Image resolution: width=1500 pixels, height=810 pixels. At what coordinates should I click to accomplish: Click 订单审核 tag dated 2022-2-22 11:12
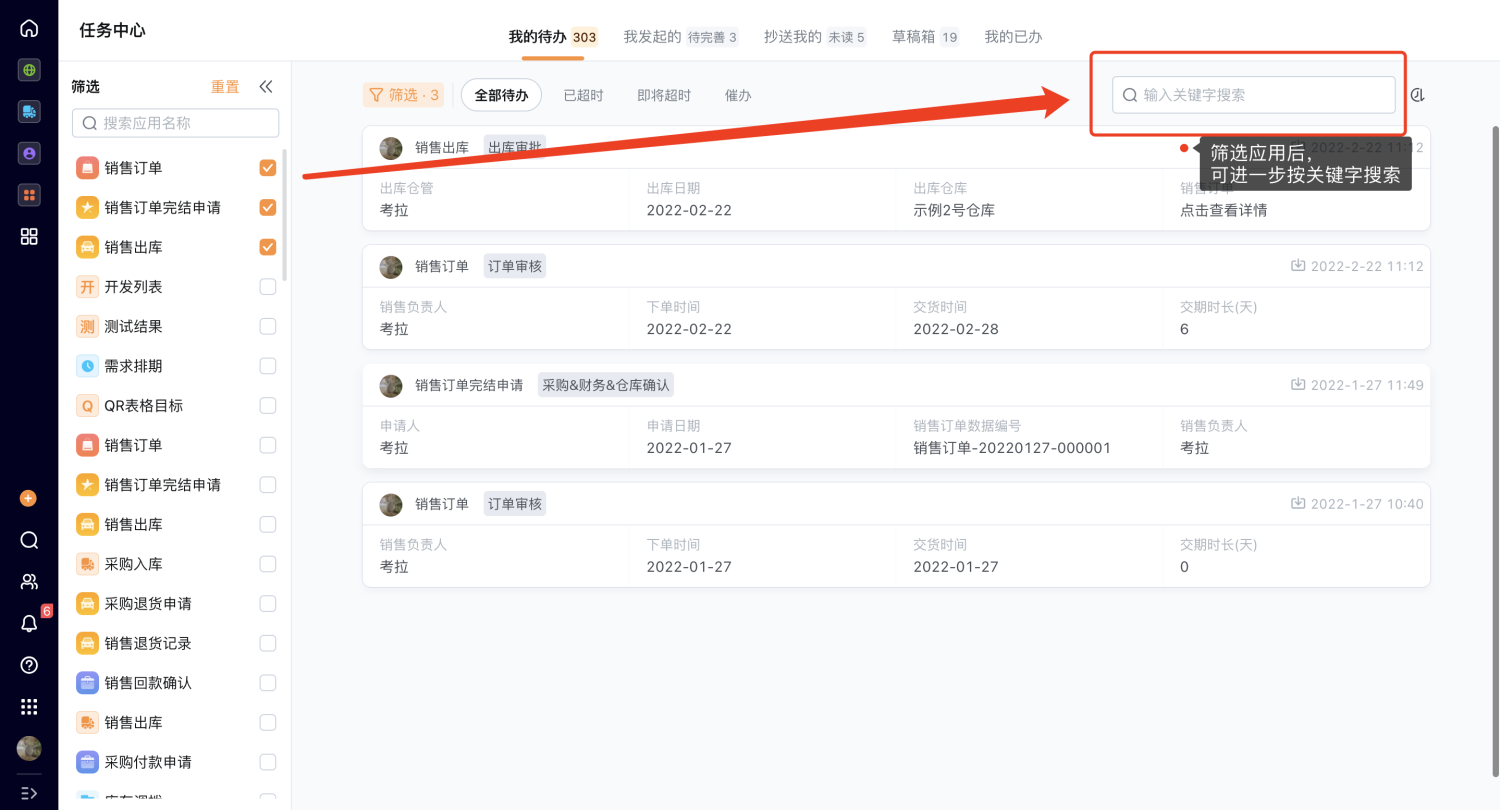tap(515, 266)
